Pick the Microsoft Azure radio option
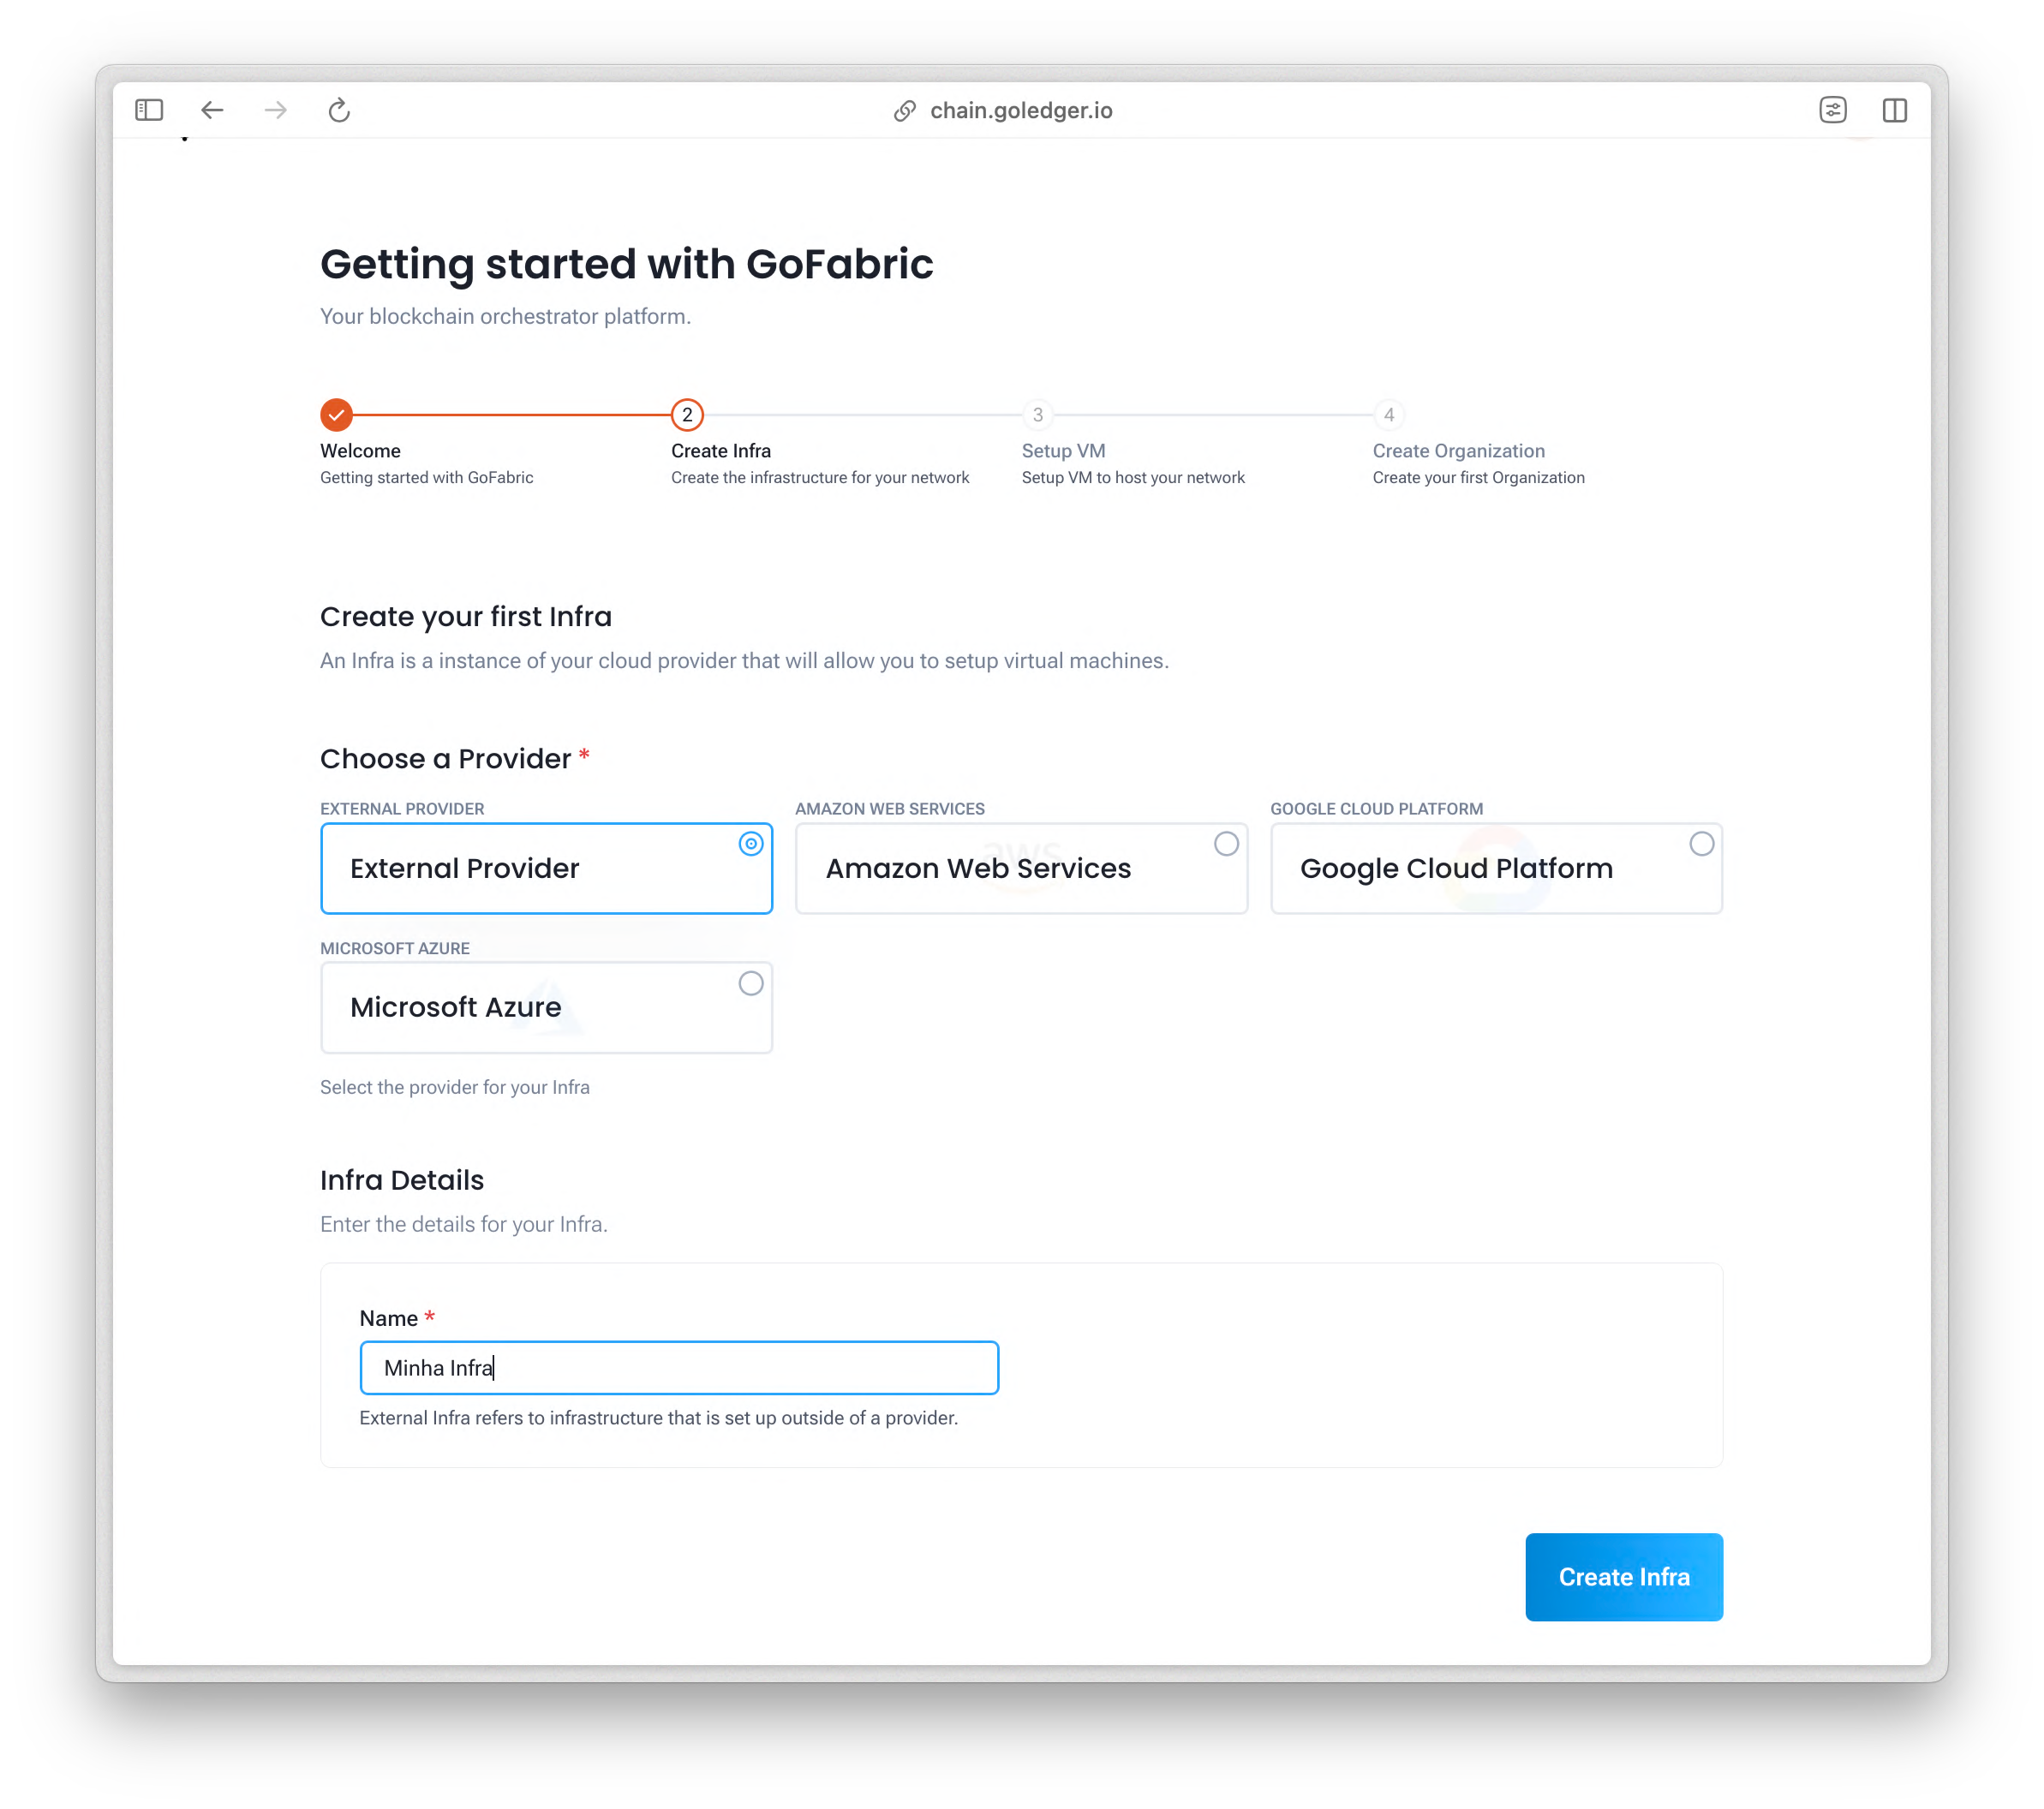2044x1809 pixels. click(751, 983)
